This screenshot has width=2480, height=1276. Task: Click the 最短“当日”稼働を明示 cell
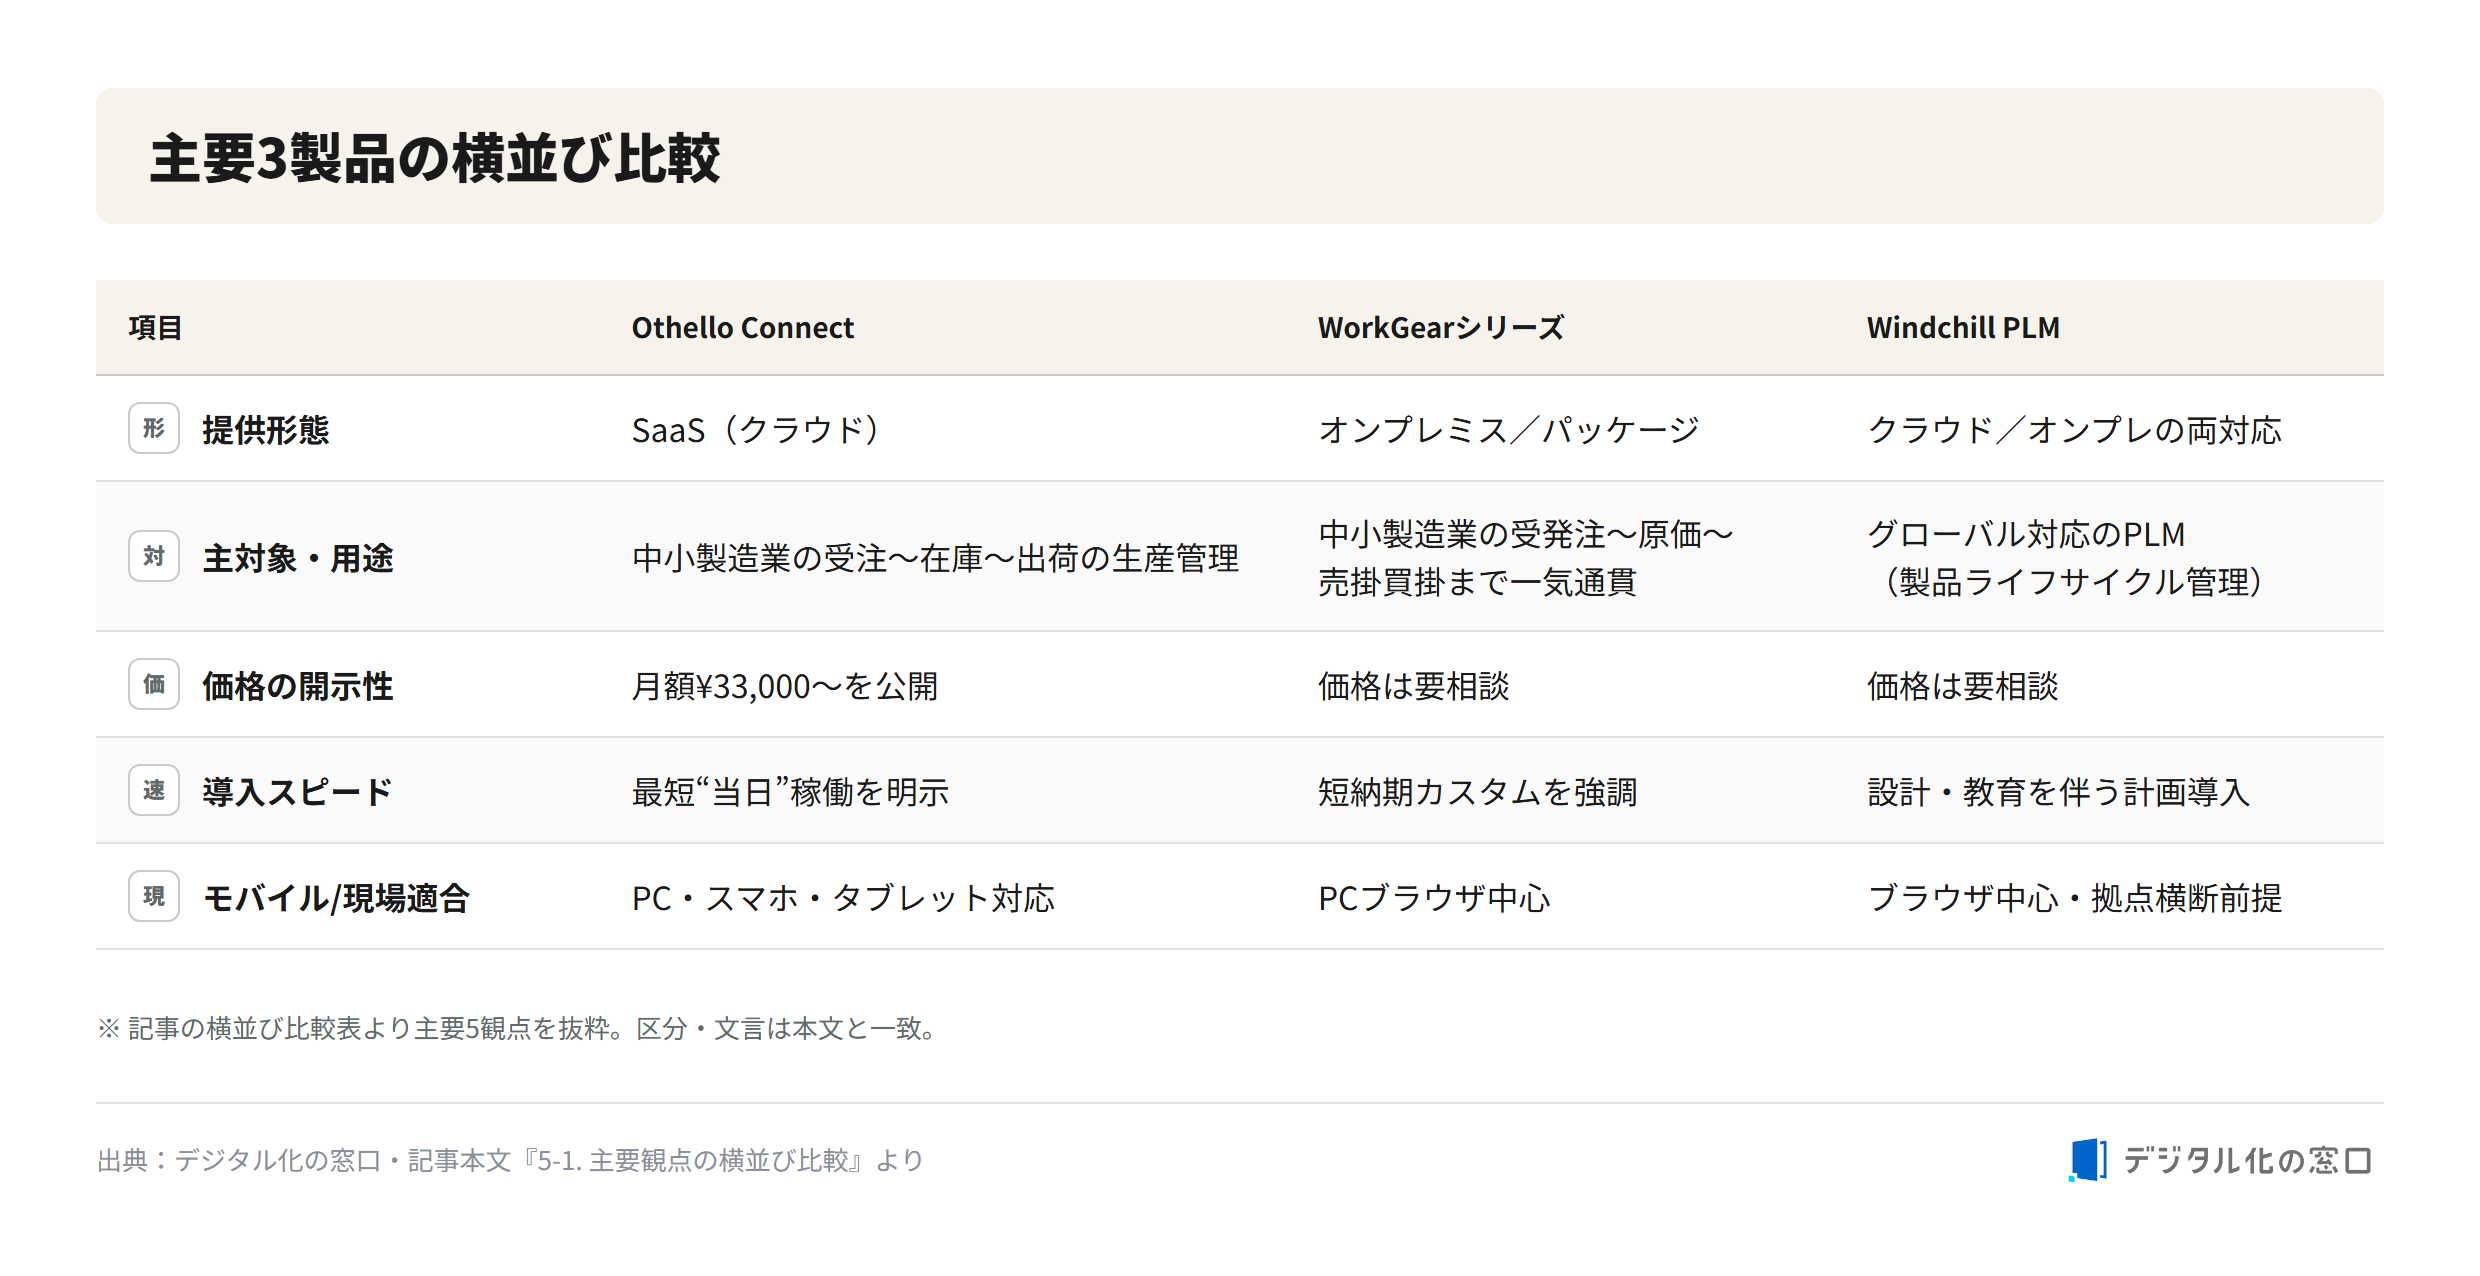[x=791, y=792]
